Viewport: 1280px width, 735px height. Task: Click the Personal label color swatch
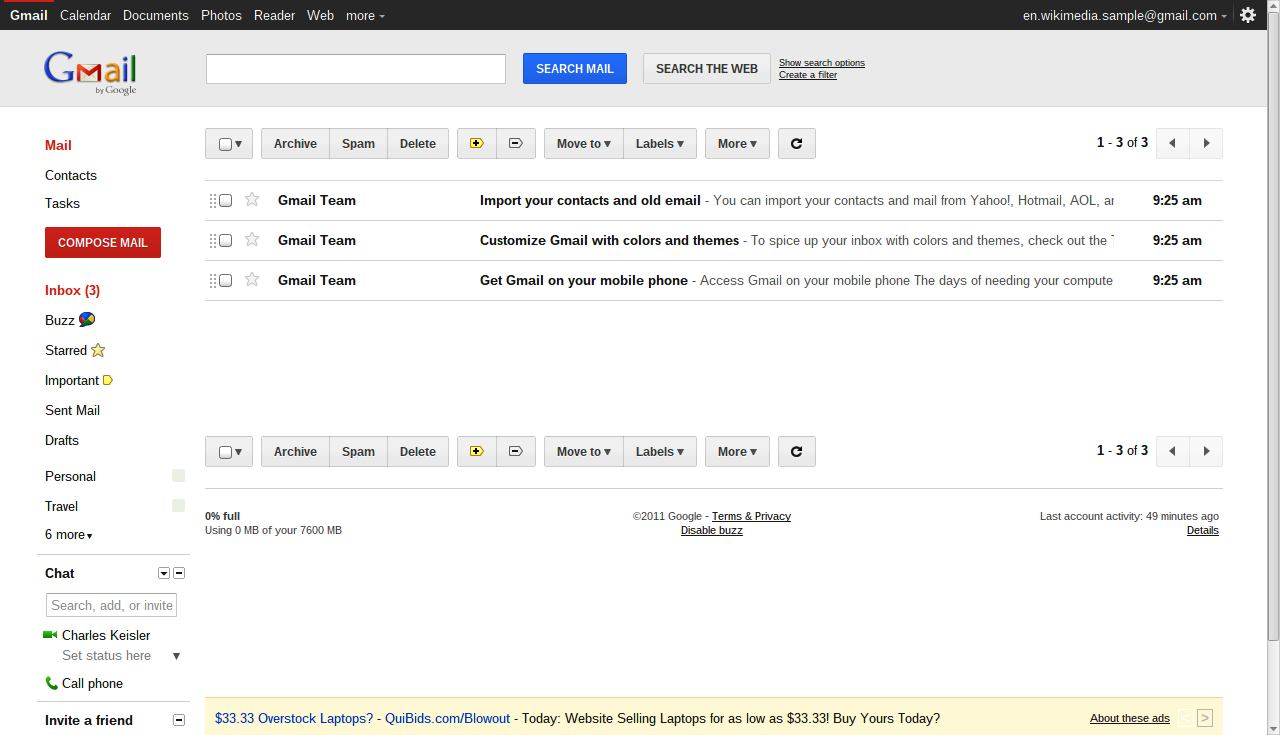point(178,476)
